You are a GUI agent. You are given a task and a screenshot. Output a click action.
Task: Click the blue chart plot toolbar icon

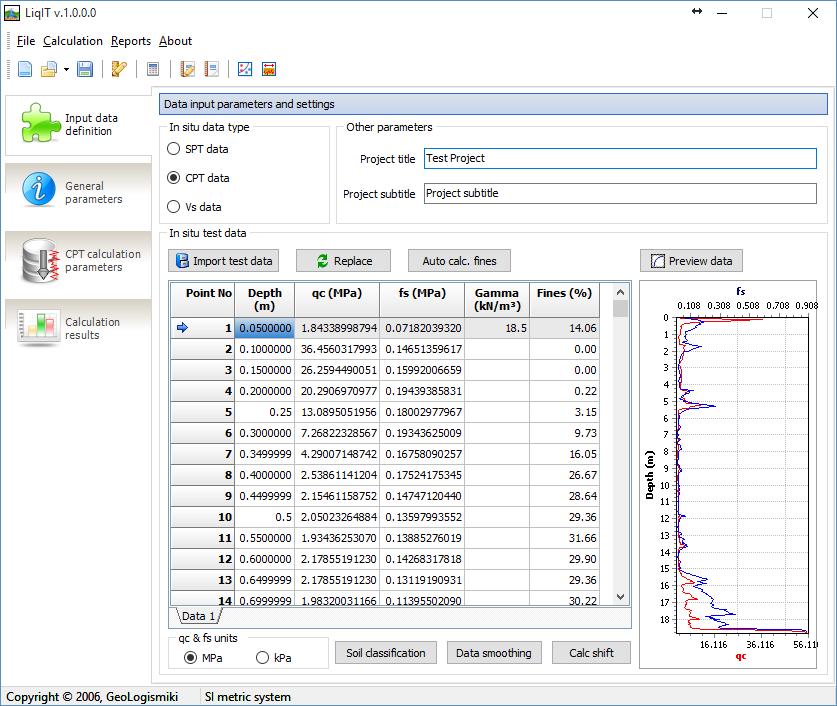245,69
